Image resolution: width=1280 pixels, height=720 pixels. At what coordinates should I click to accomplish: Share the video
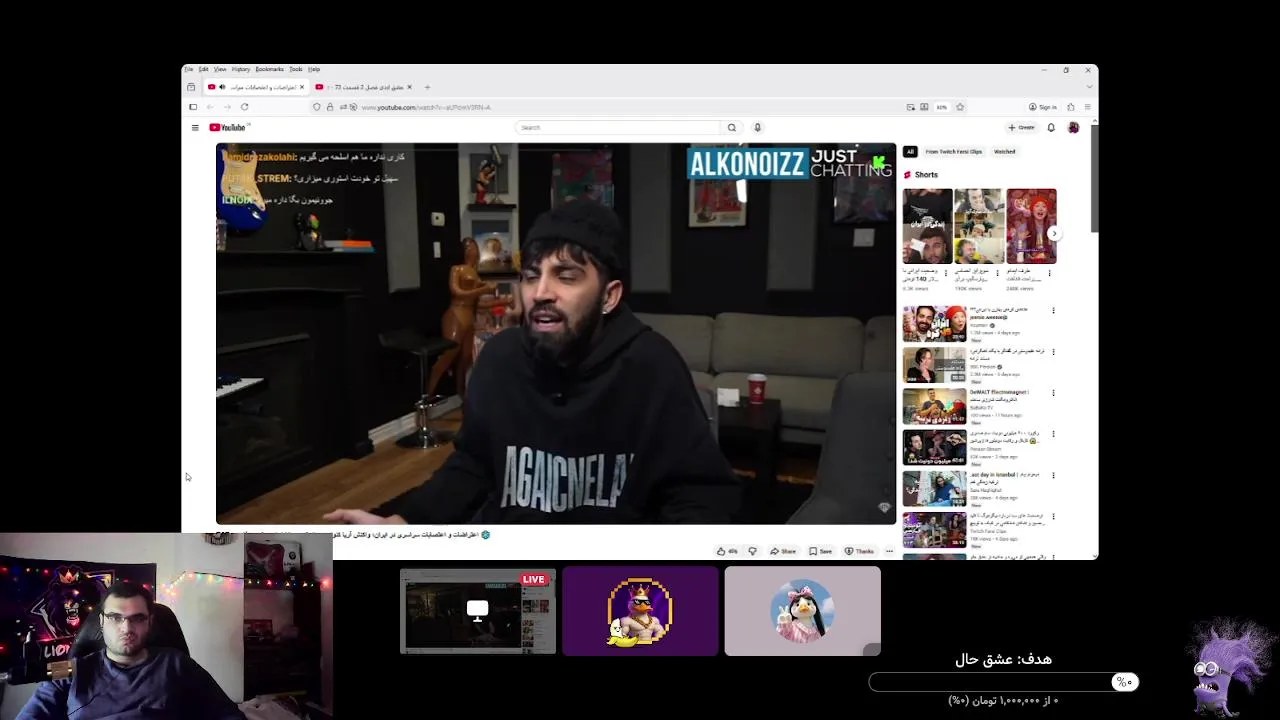783,551
